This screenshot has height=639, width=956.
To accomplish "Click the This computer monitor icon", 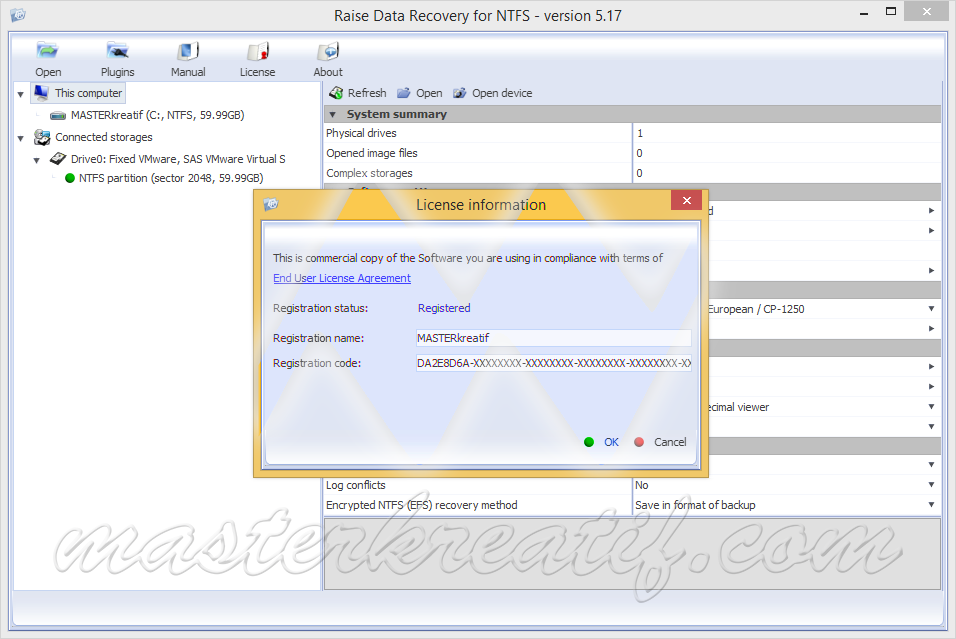I will (41, 93).
